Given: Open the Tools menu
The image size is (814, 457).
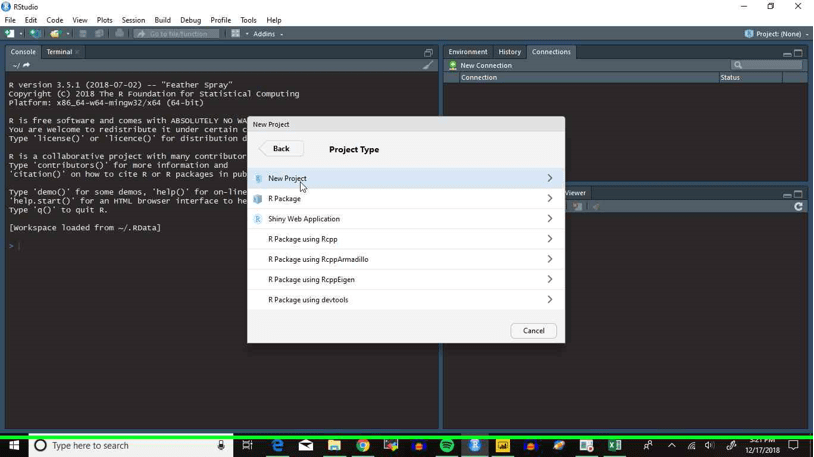Looking at the screenshot, I should coord(248,20).
